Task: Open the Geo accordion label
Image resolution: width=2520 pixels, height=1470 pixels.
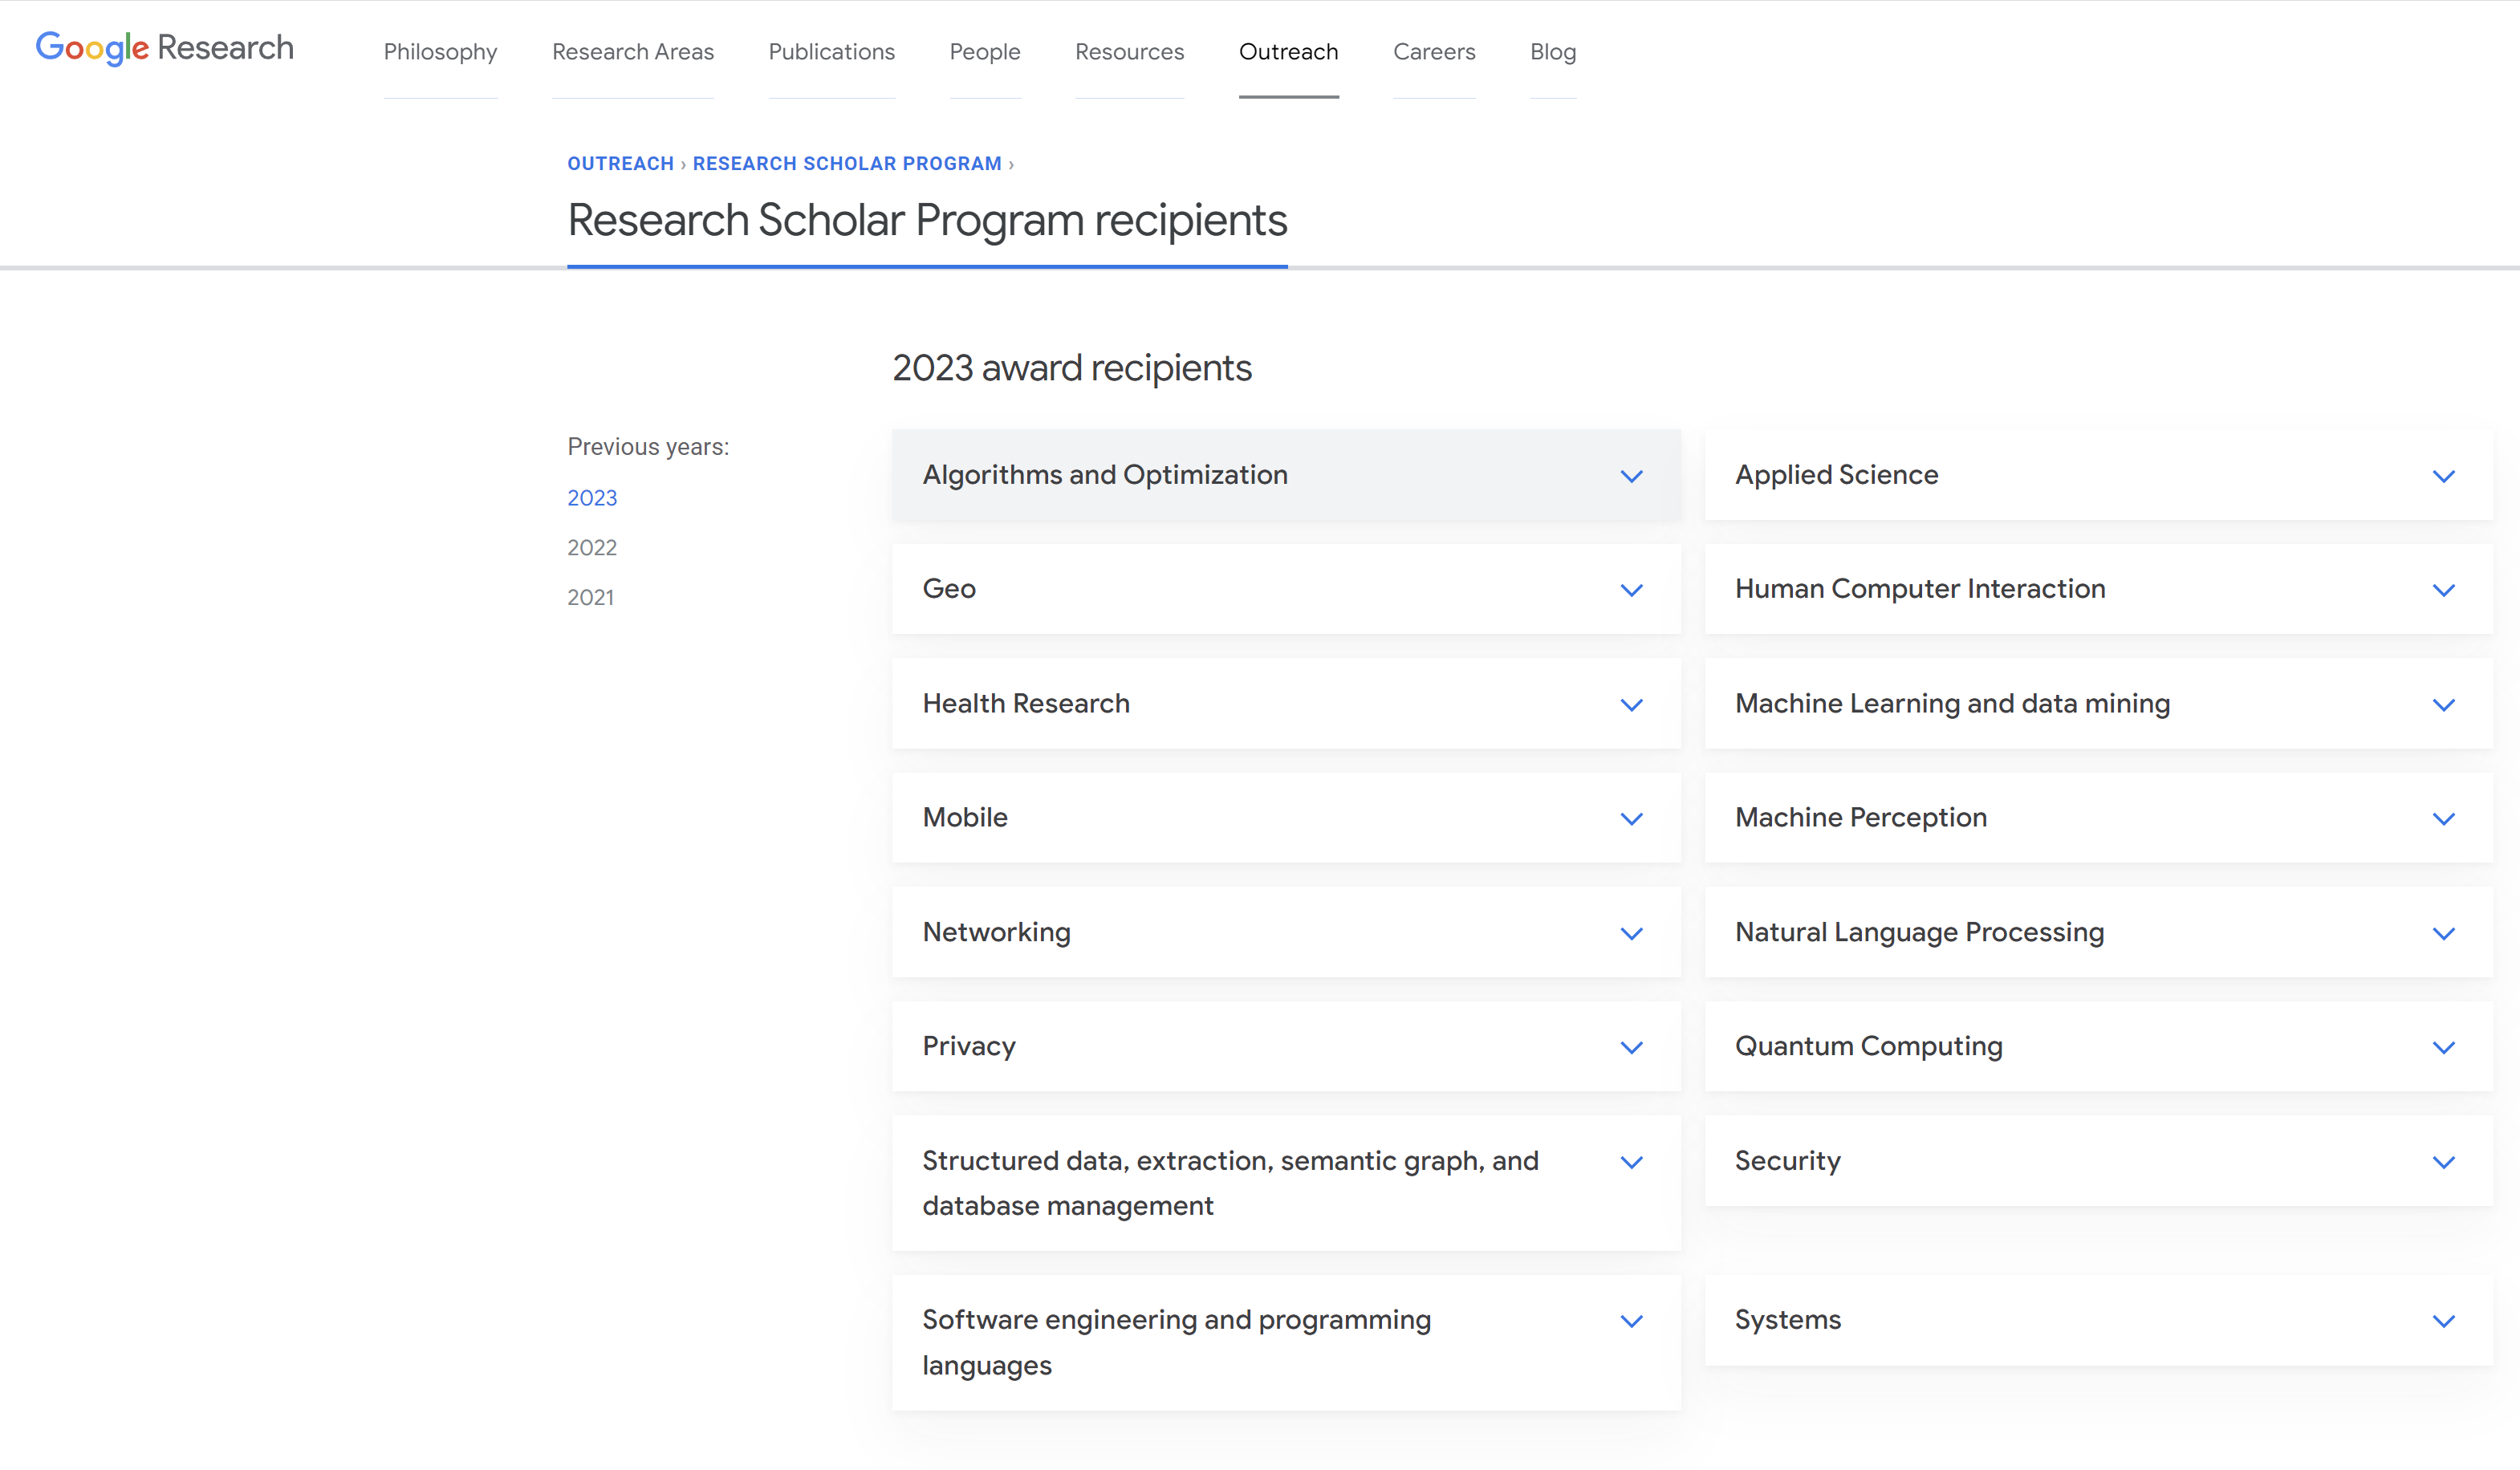Action: pyautogui.click(x=949, y=589)
